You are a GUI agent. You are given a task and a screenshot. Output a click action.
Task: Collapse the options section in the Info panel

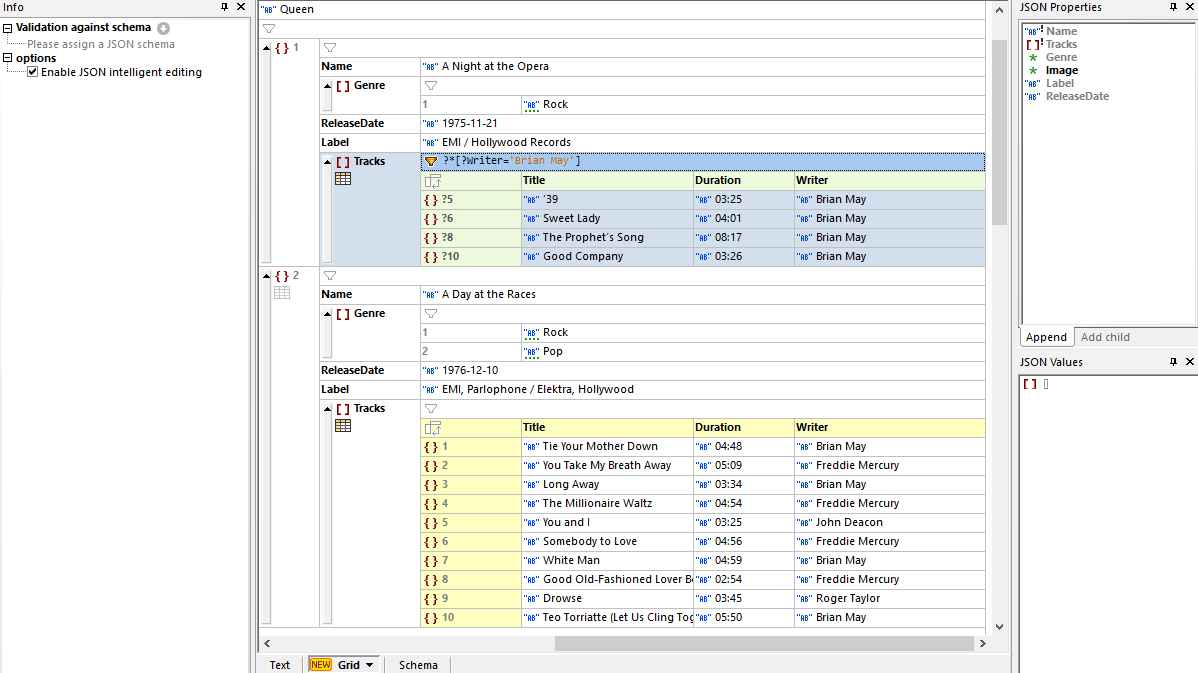[7, 57]
